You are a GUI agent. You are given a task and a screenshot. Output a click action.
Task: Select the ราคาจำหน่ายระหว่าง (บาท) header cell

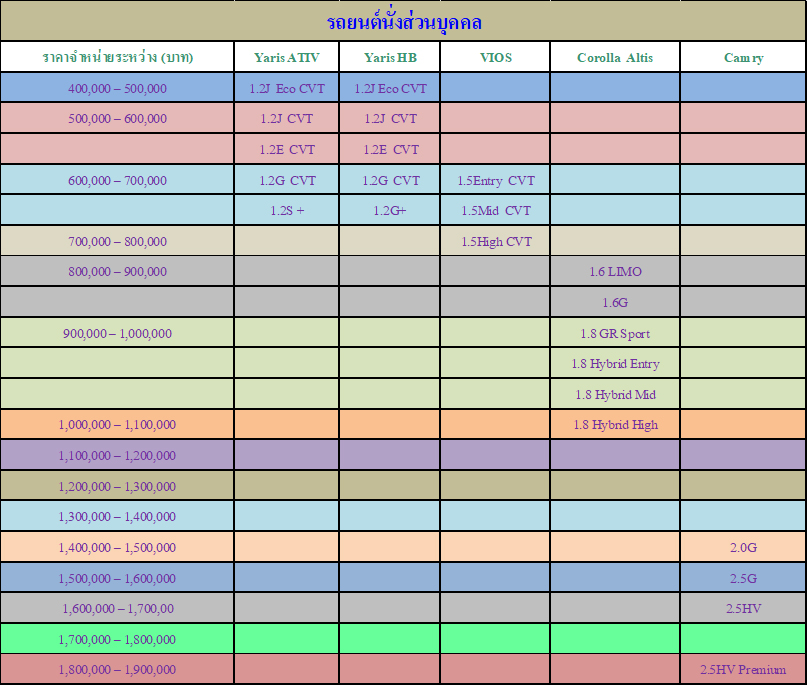pyautogui.click(x=117, y=57)
